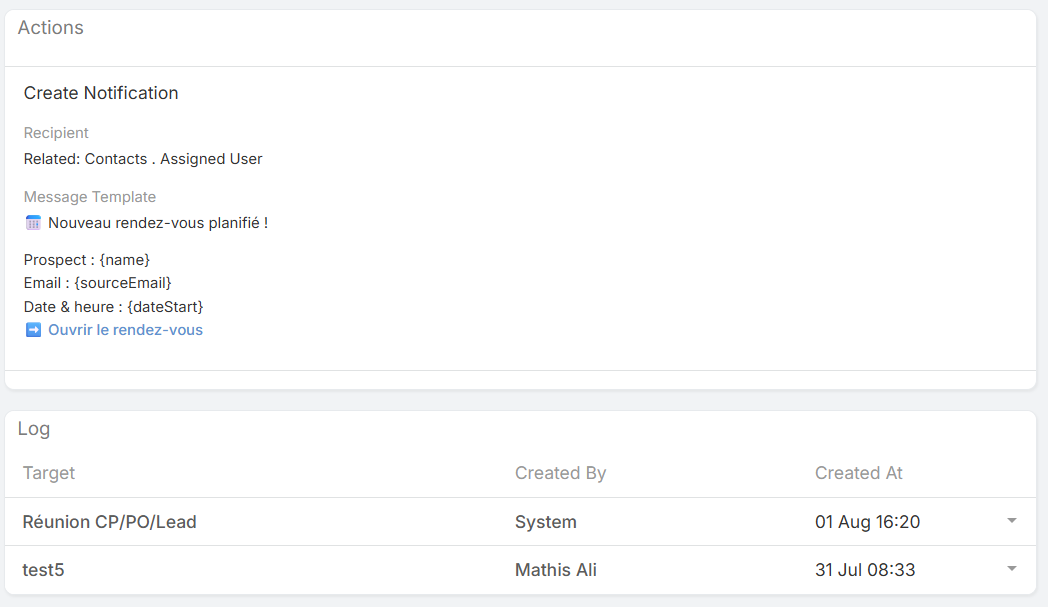Open the test5 log target
This screenshot has width=1048, height=607.
(x=44, y=570)
